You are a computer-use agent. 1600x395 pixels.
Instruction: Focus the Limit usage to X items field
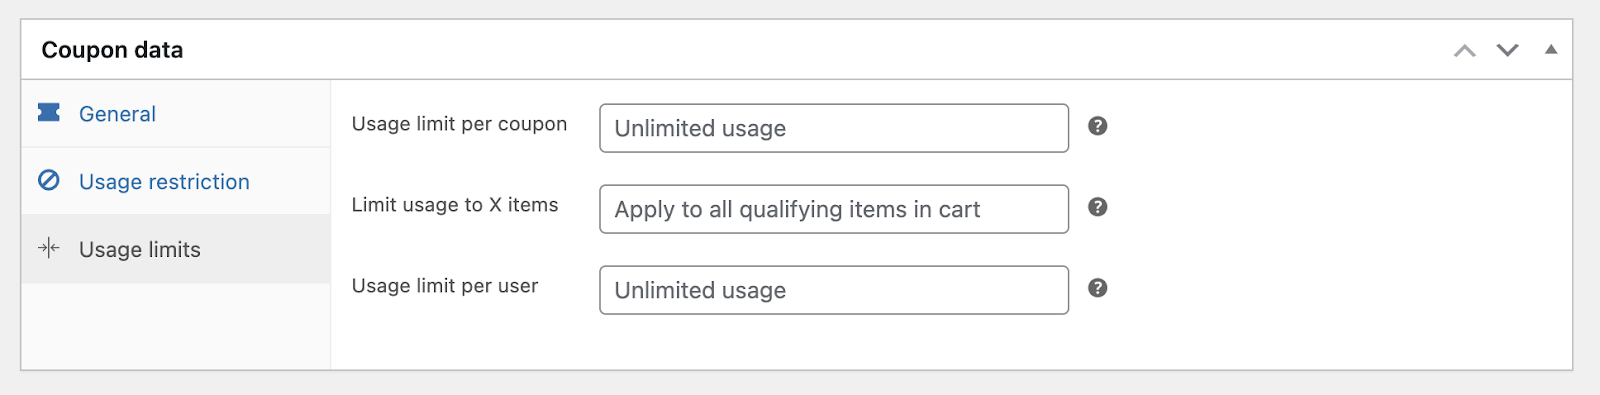point(834,209)
